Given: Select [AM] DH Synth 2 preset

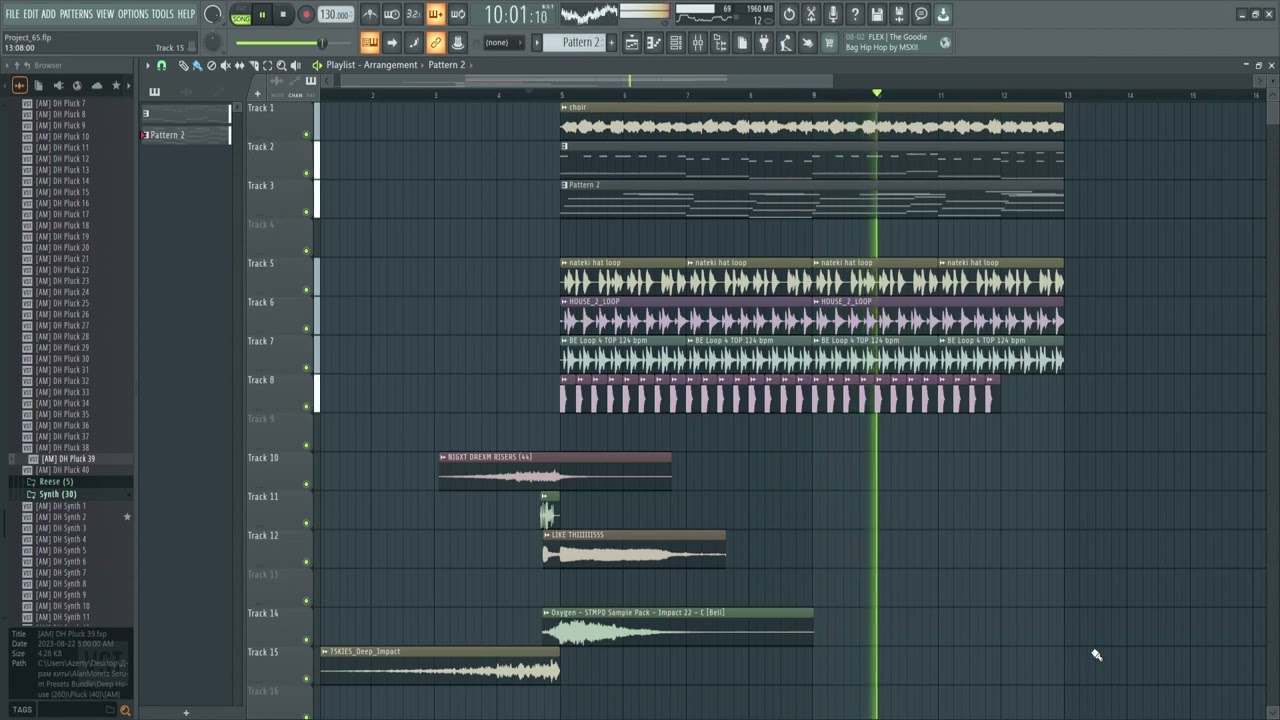Looking at the screenshot, I should (x=60, y=517).
